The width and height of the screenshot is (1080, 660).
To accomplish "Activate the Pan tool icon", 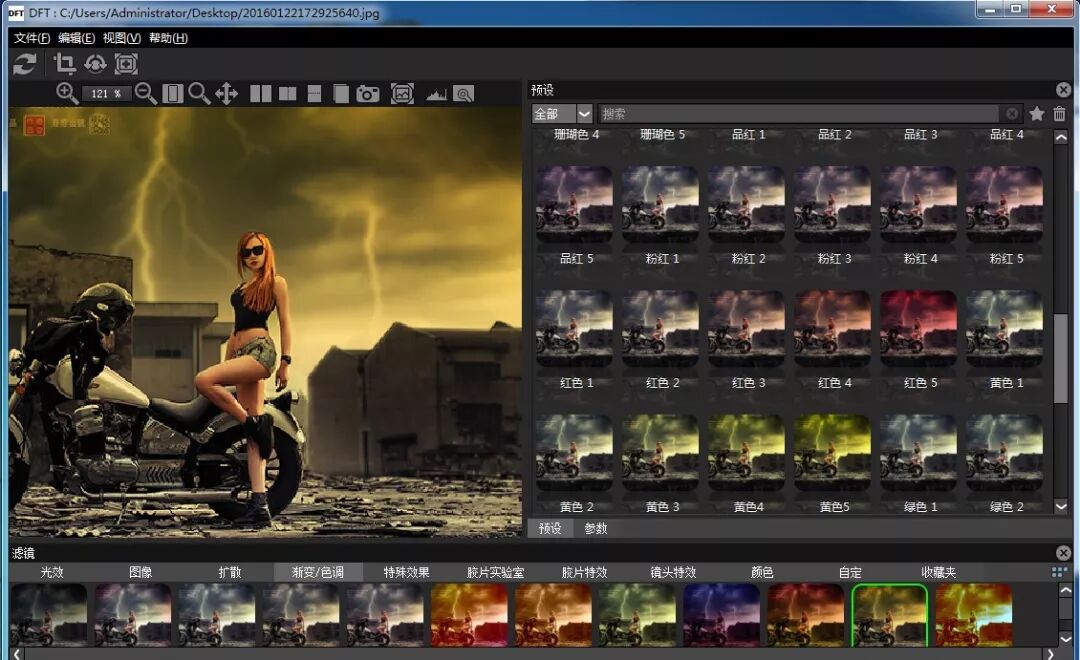I will pyautogui.click(x=227, y=92).
